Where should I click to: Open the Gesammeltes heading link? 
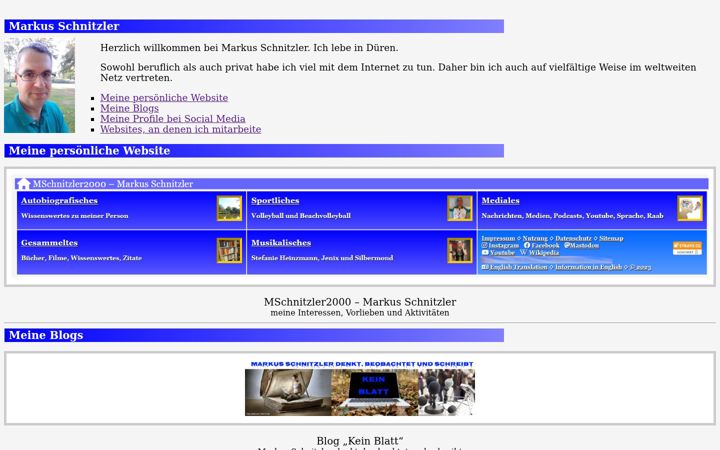[49, 243]
